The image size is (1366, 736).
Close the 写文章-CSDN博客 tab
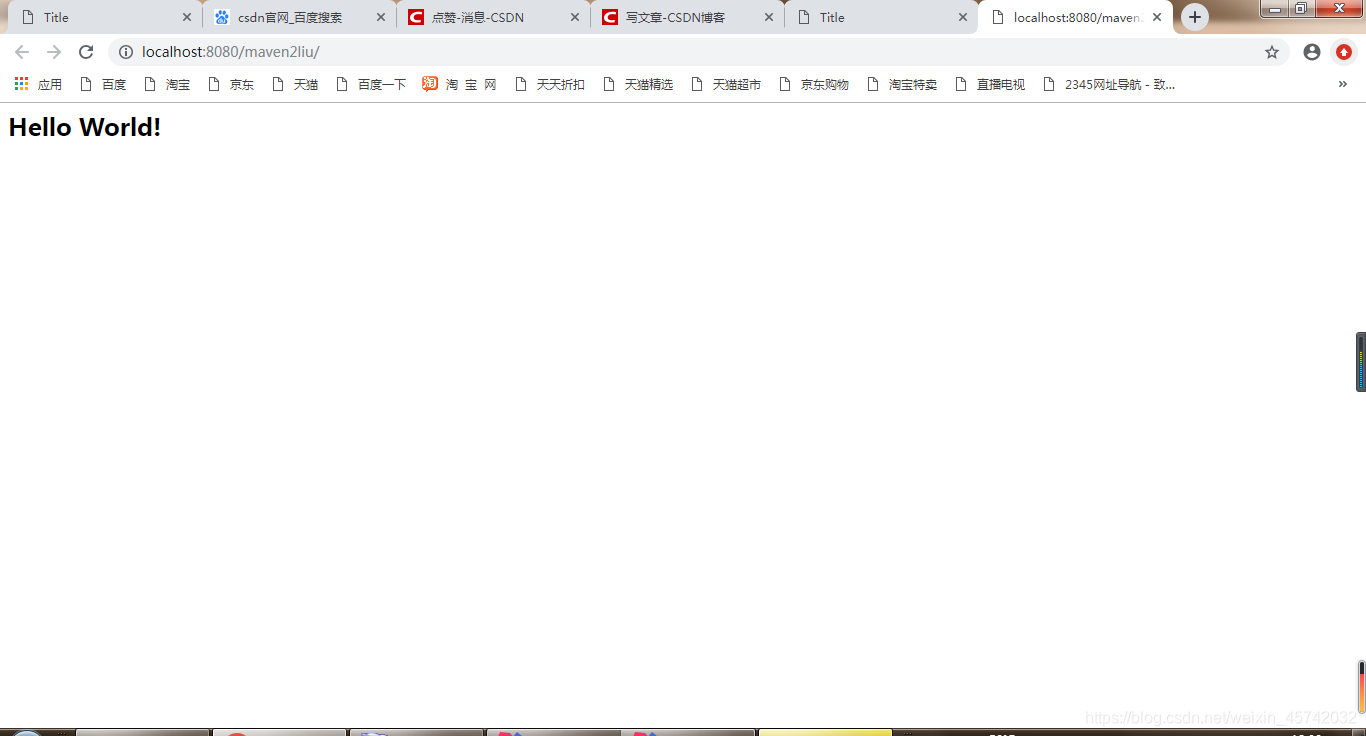[x=769, y=17]
